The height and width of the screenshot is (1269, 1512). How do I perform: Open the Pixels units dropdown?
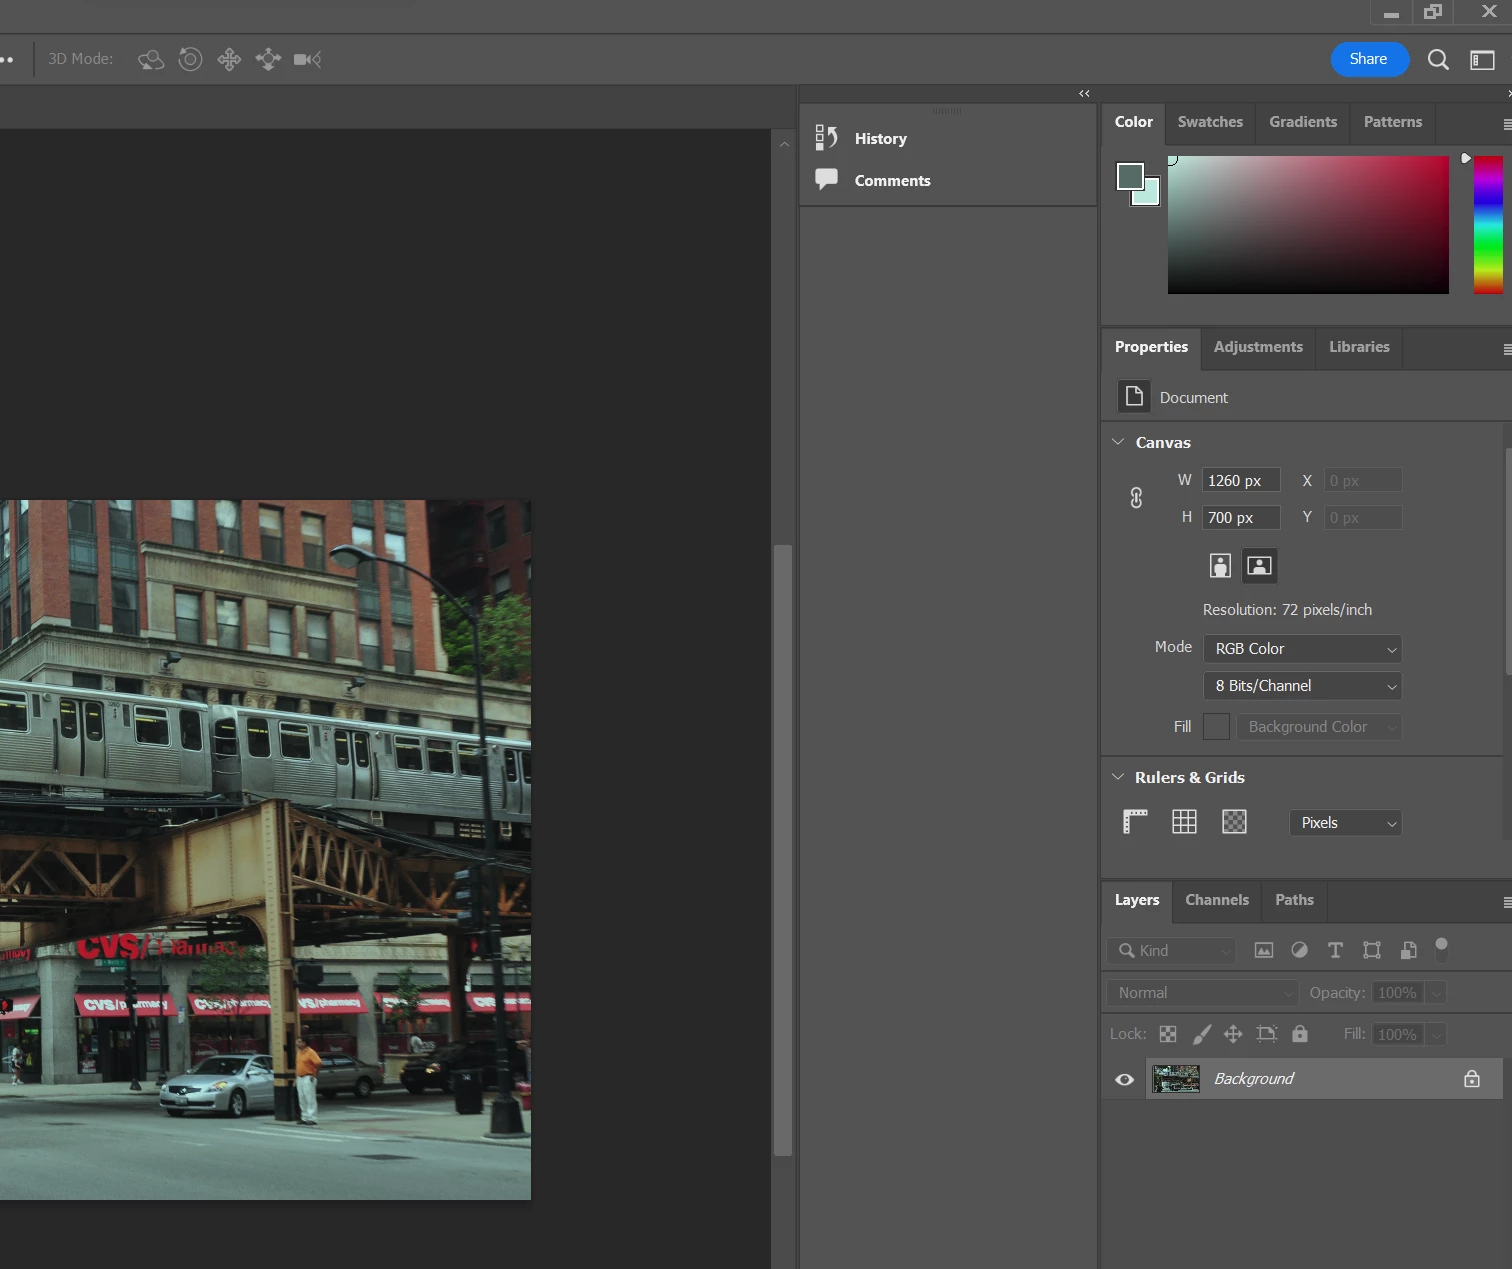[1345, 823]
